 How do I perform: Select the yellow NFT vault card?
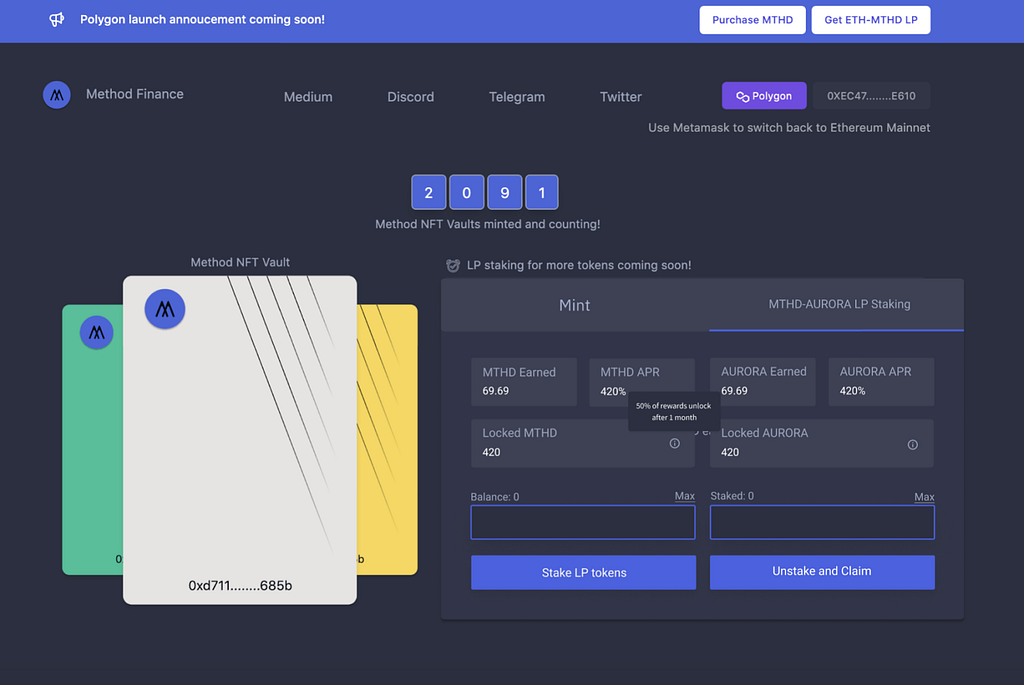(x=387, y=440)
